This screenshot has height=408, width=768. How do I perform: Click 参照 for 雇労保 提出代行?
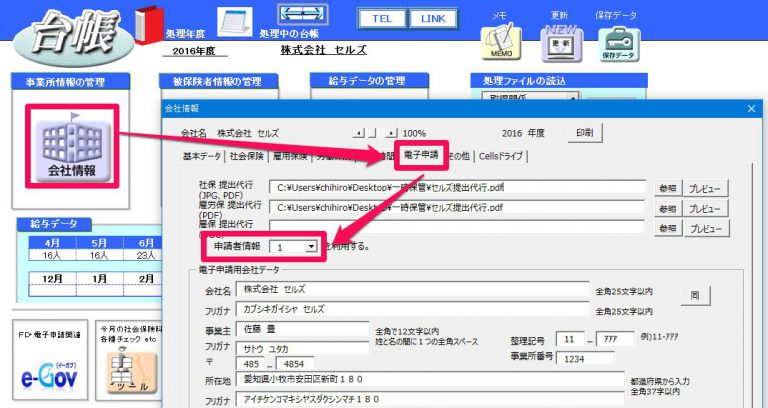click(668, 208)
